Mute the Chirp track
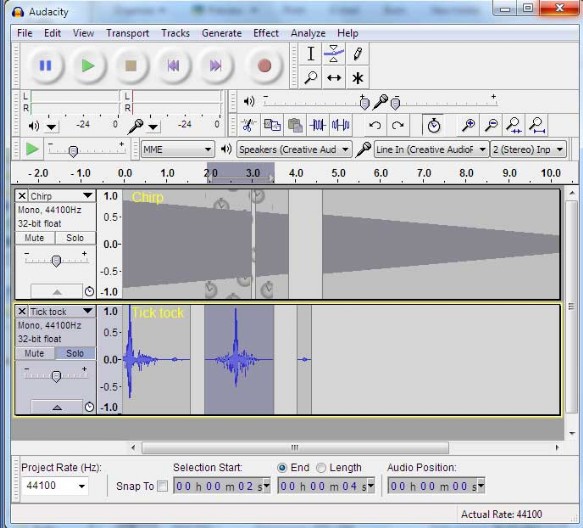The height and width of the screenshot is (528, 583). pos(34,238)
